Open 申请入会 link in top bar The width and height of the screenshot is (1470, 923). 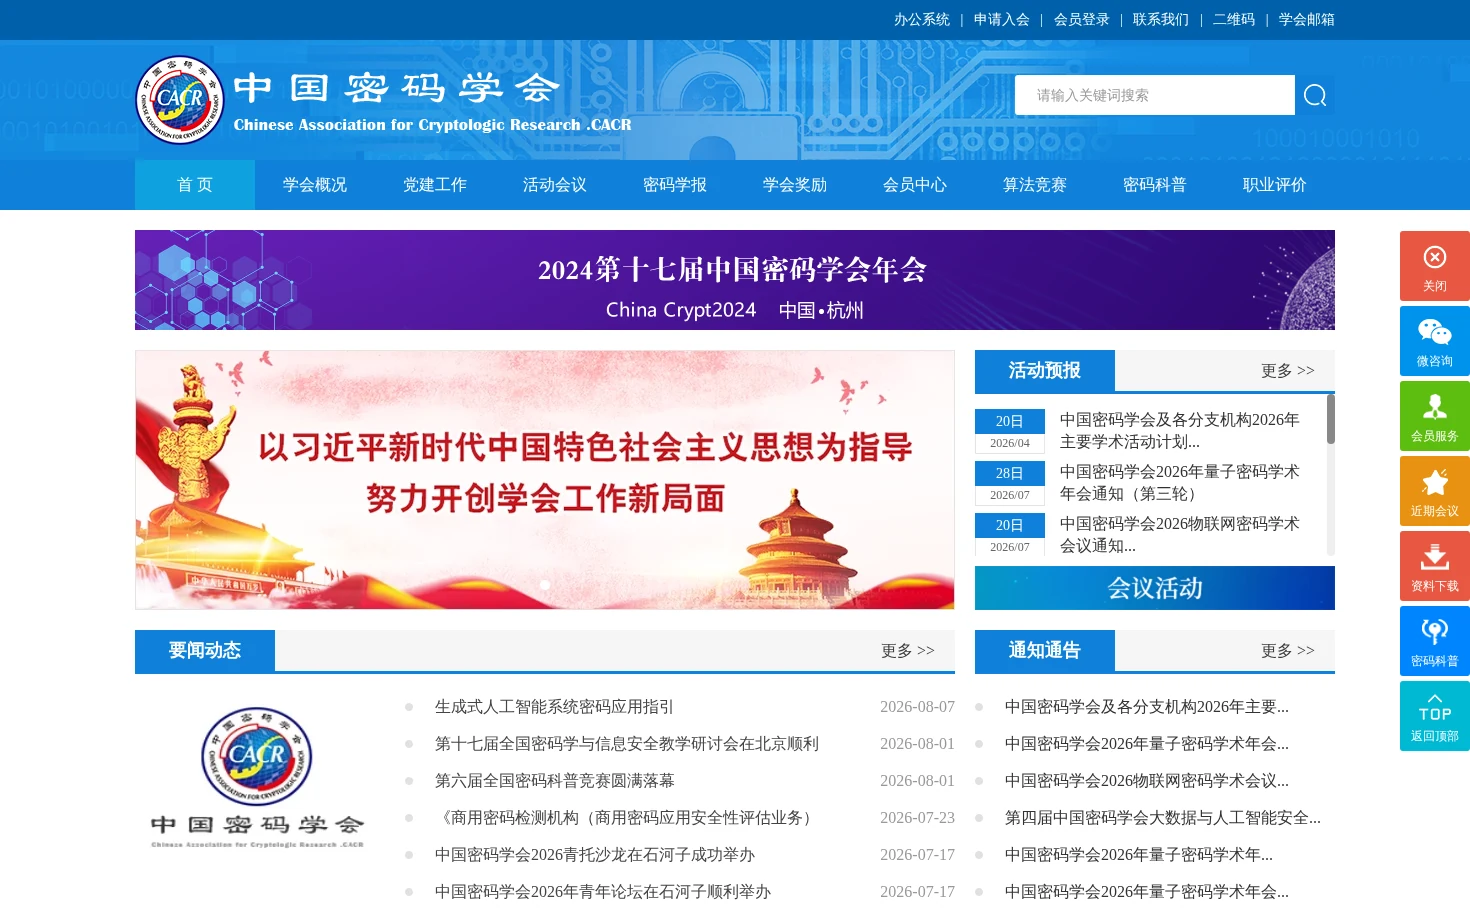coord(1002,19)
